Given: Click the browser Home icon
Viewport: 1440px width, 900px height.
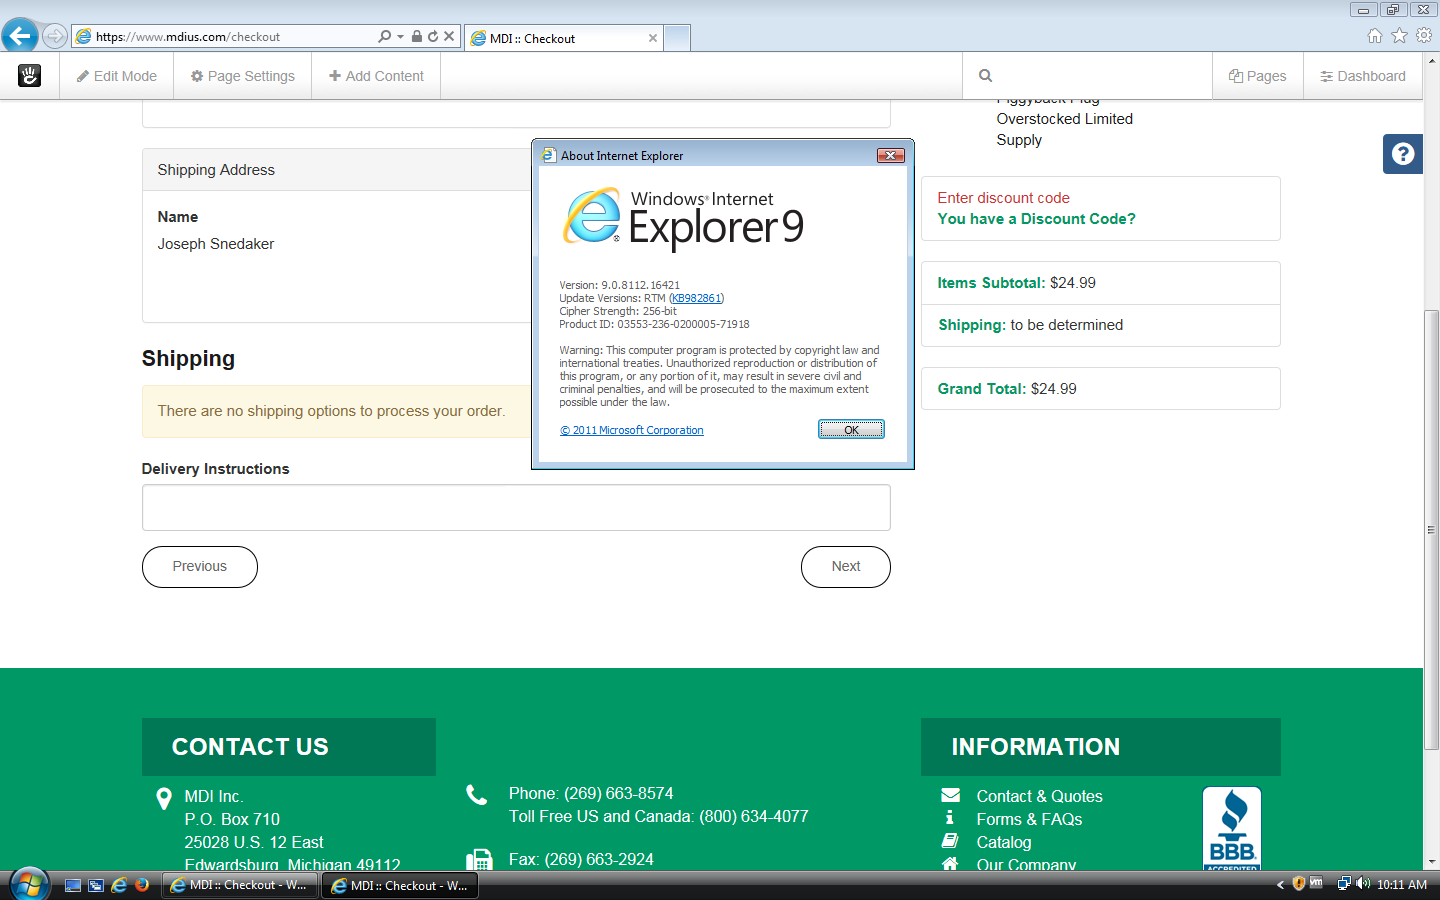Looking at the screenshot, I should [x=1375, y=36].
